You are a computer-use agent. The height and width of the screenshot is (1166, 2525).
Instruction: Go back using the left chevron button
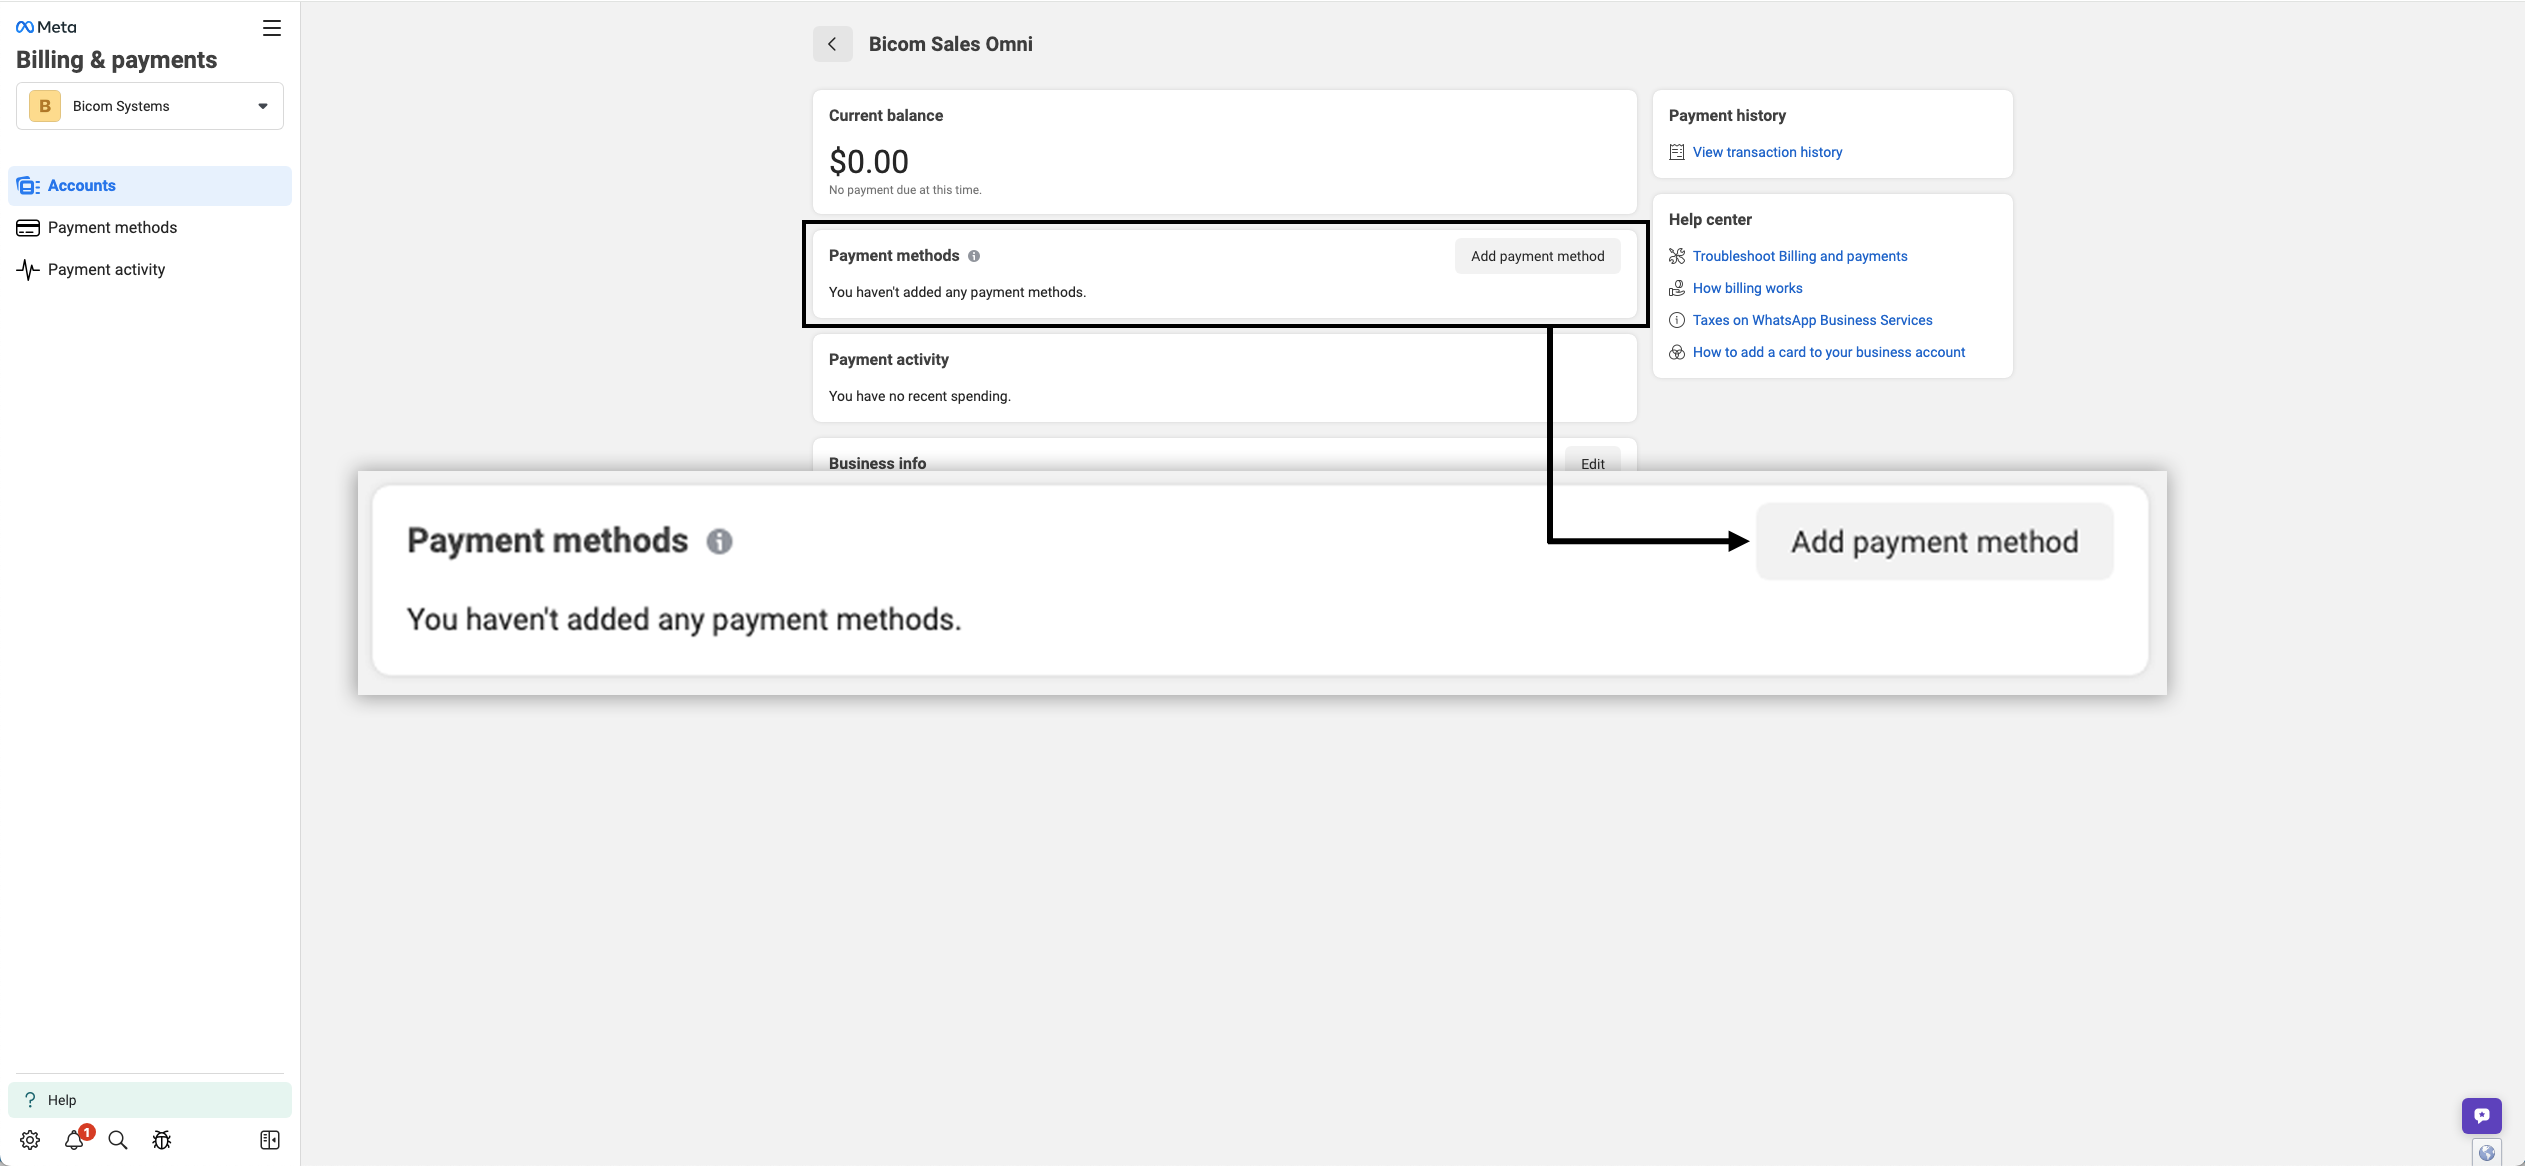coord(832,44)
